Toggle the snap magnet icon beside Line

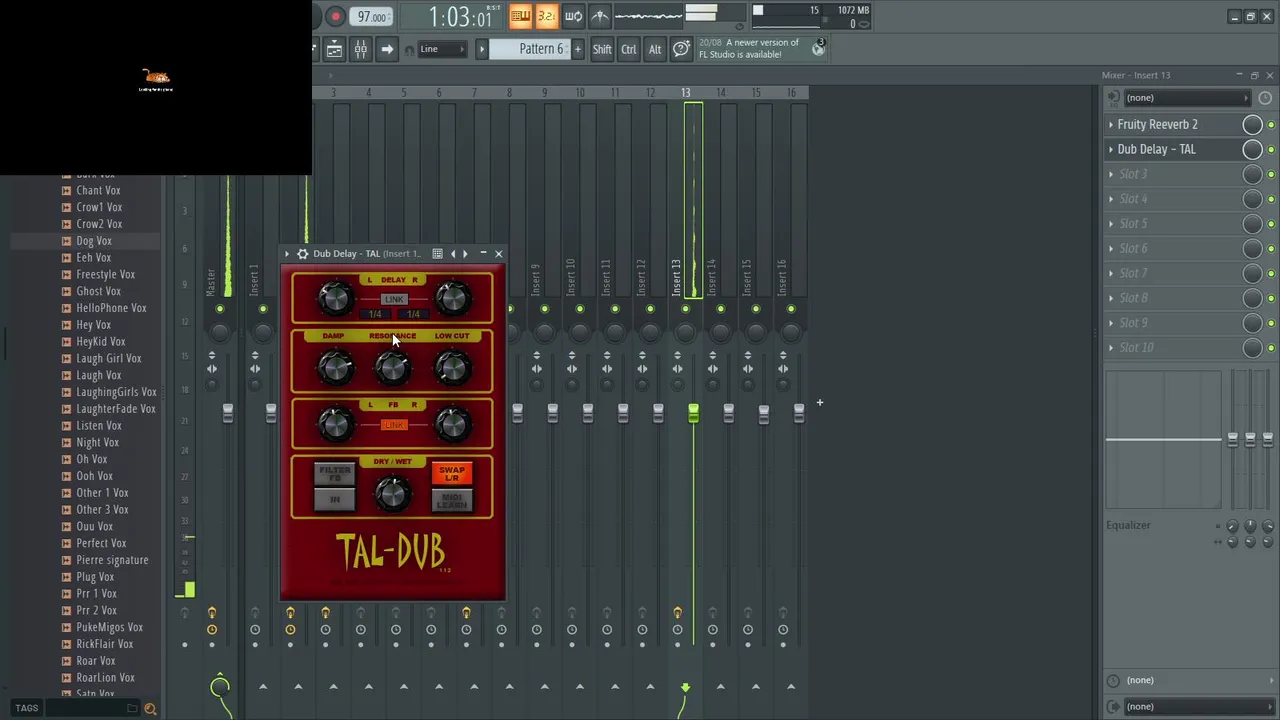point(409,50)
